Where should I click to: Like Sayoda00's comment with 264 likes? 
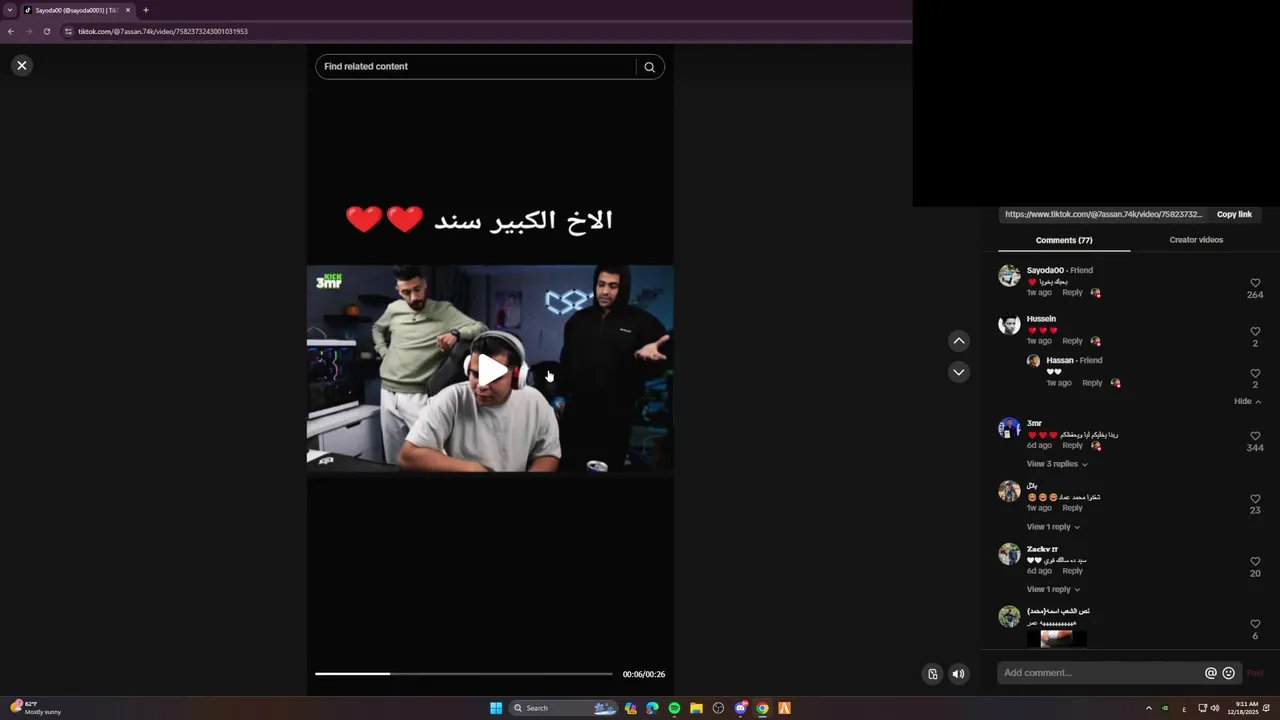[1255, 283]
